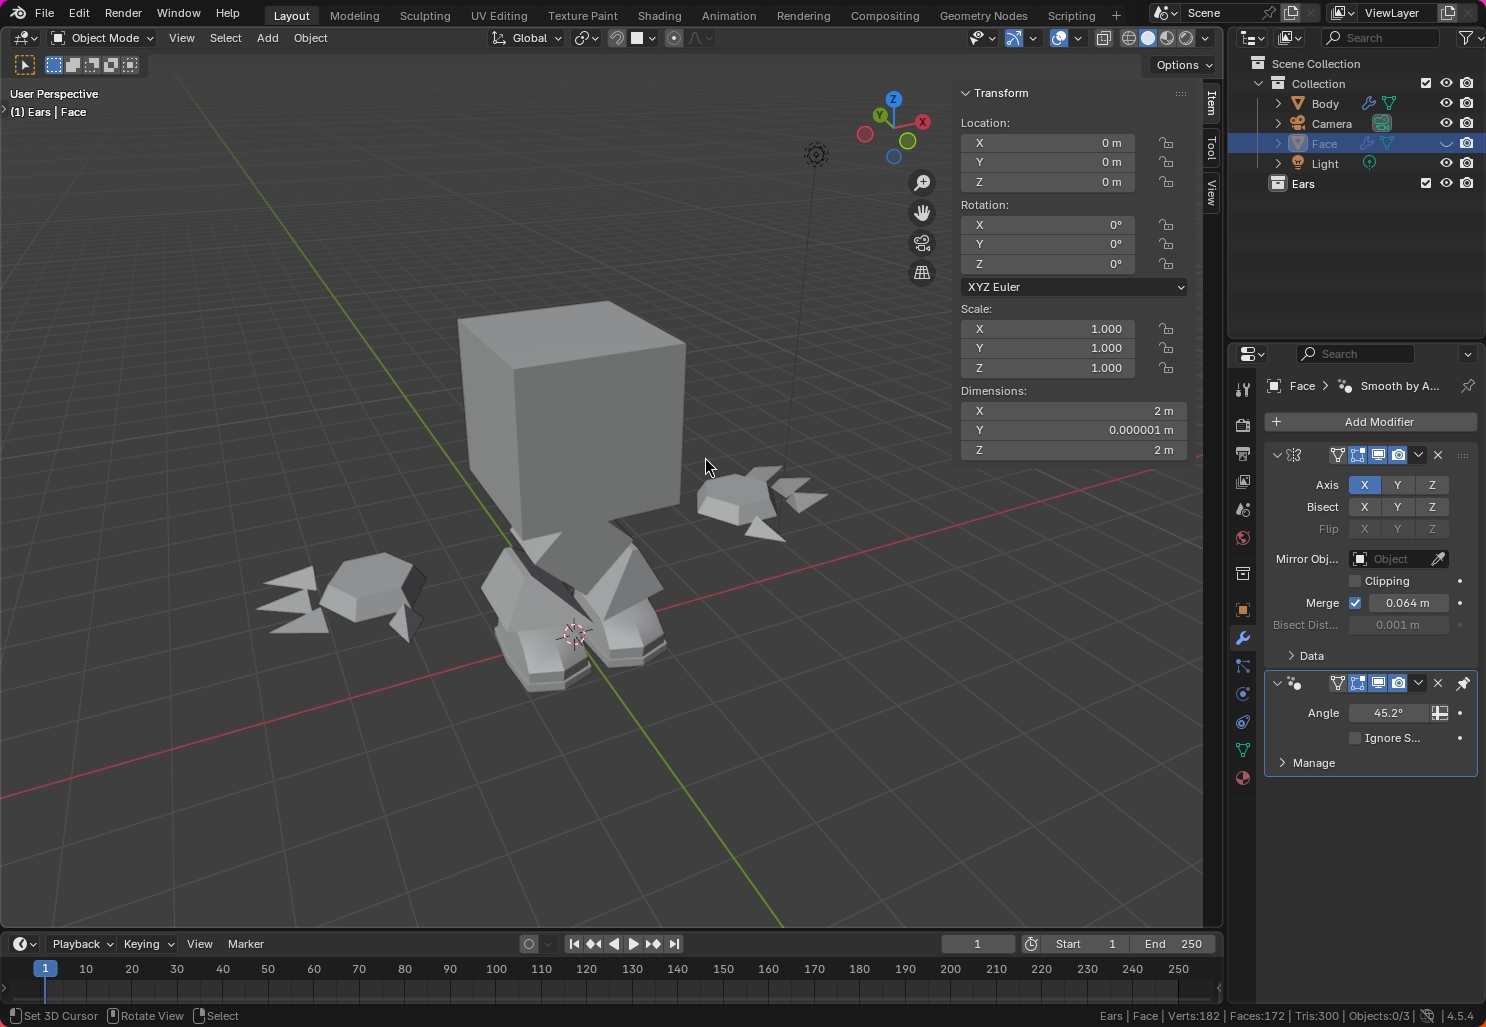Enable the Clipping checkbox in Mirror modifier
Viewport: 1486px width, 1027px height.
click(x=1355, y=581)
